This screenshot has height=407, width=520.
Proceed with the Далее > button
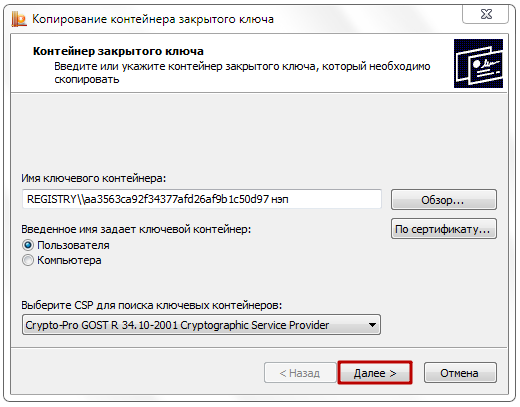(375, 373)
